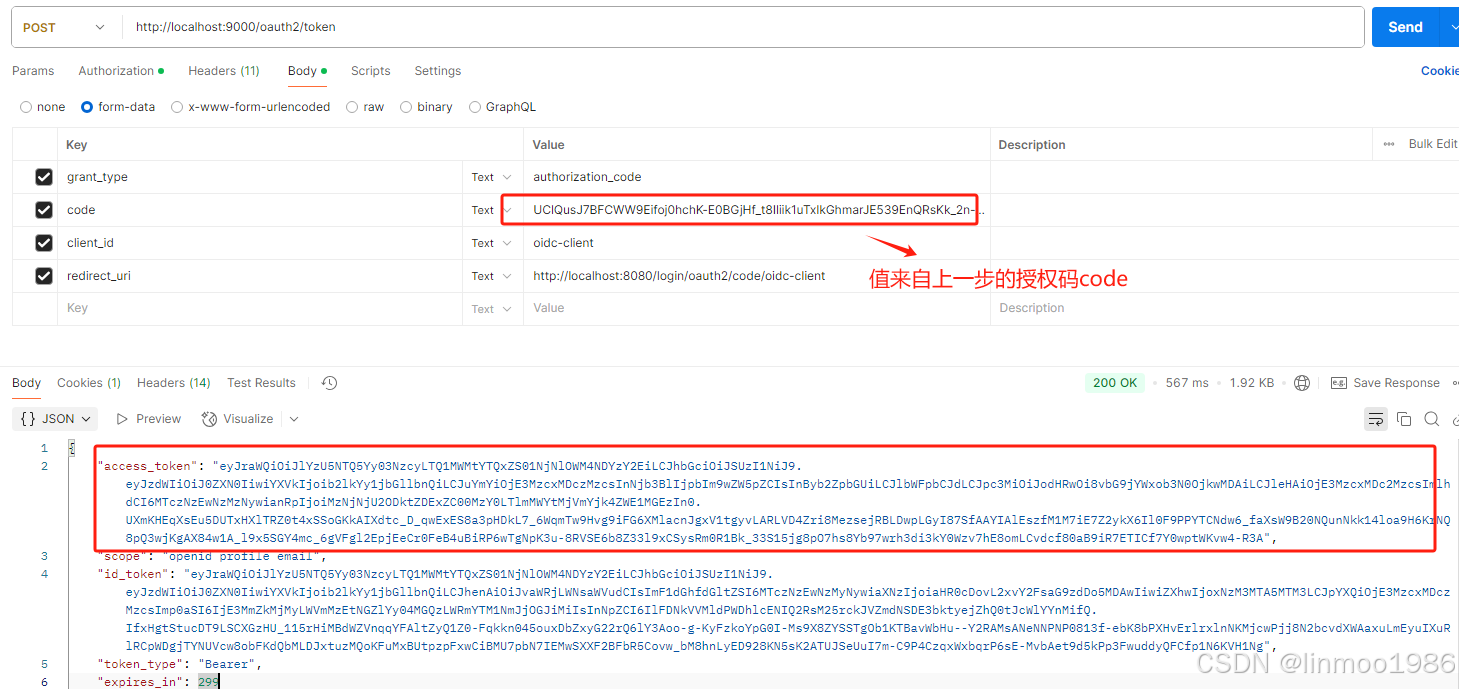Click the "access_token" key in response
Viewport: 1459px width, 689px height.
click(x=150, y=466)
